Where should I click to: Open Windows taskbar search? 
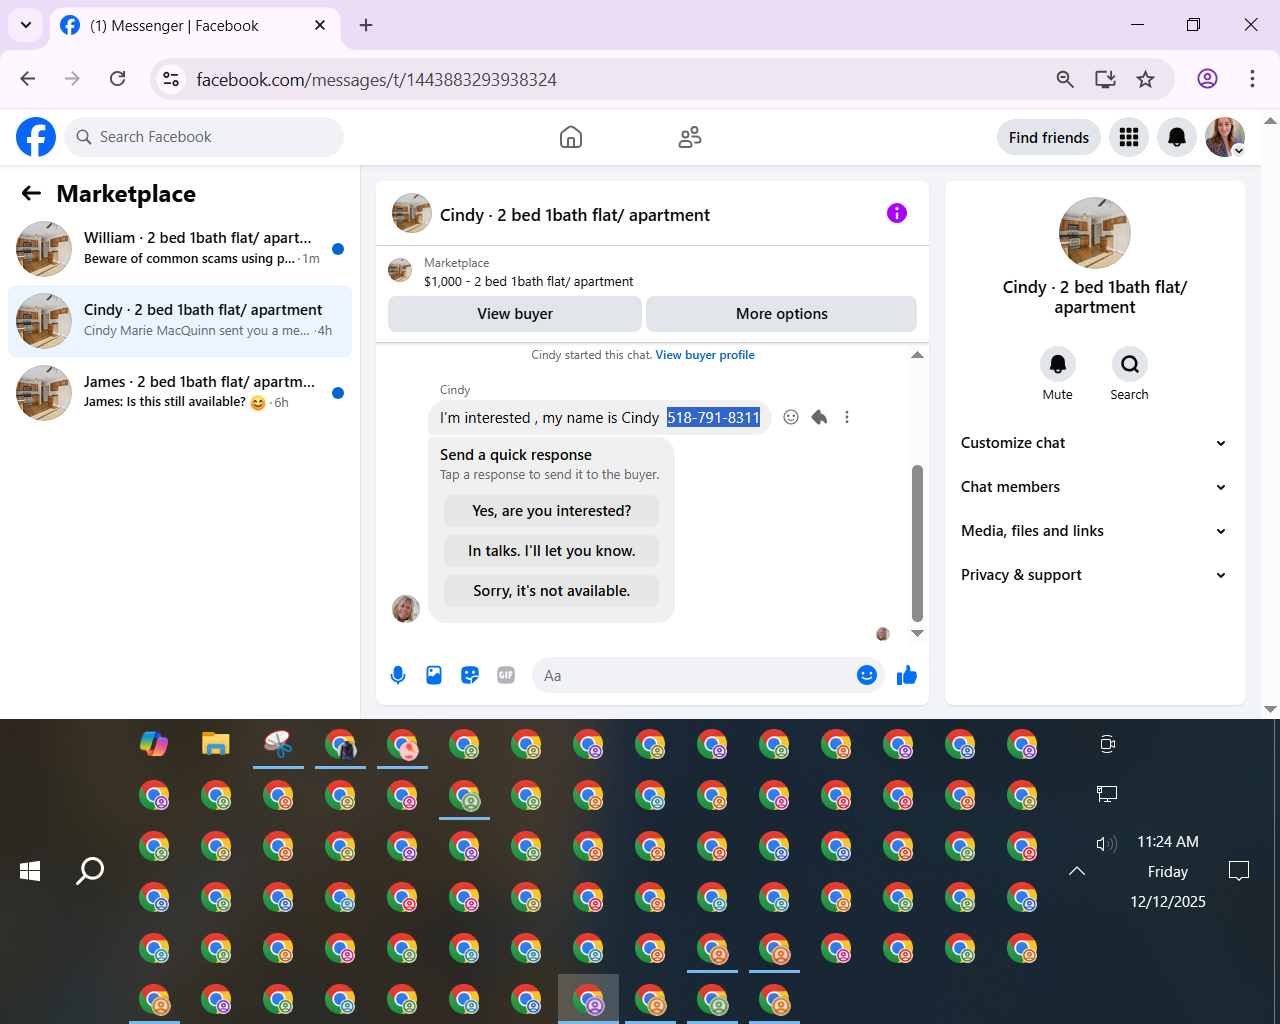(90, 871)
